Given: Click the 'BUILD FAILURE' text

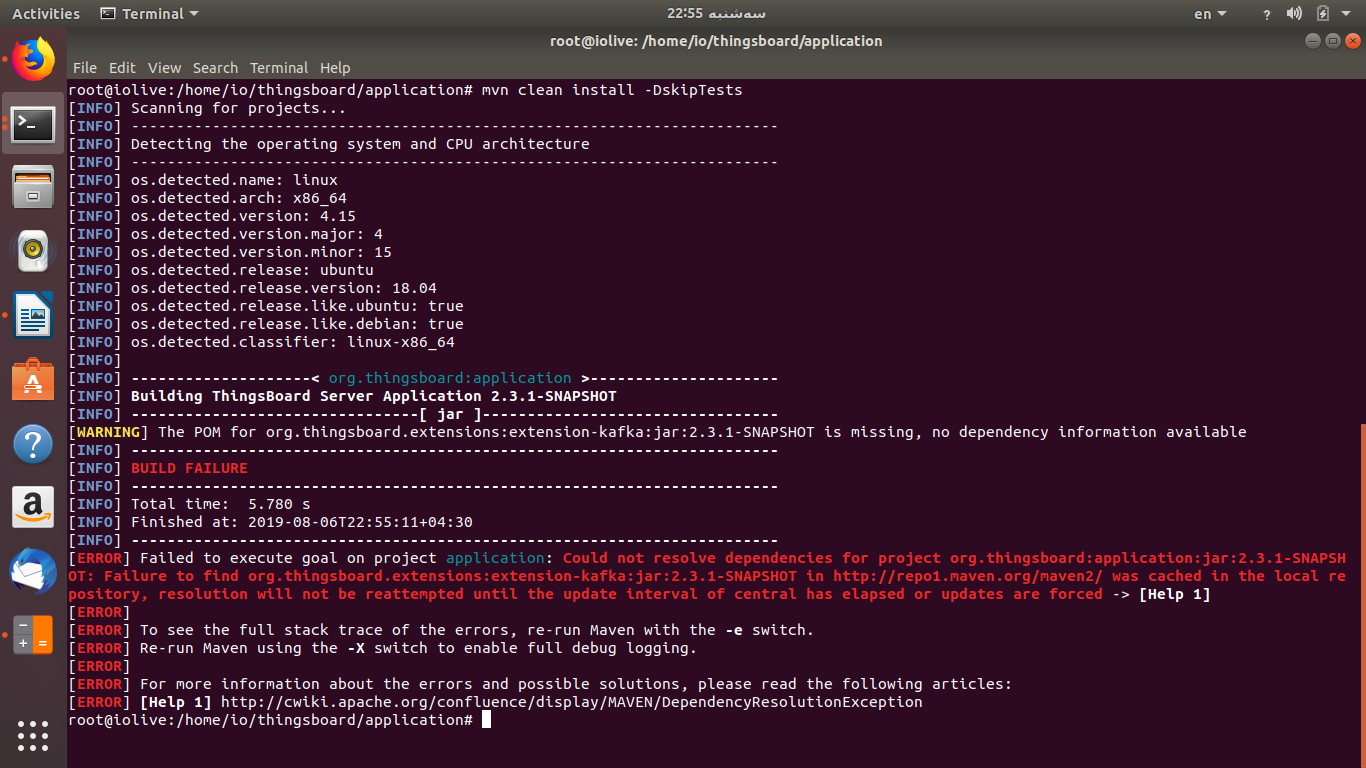Looking at the screenshot, I should point(189,468).
